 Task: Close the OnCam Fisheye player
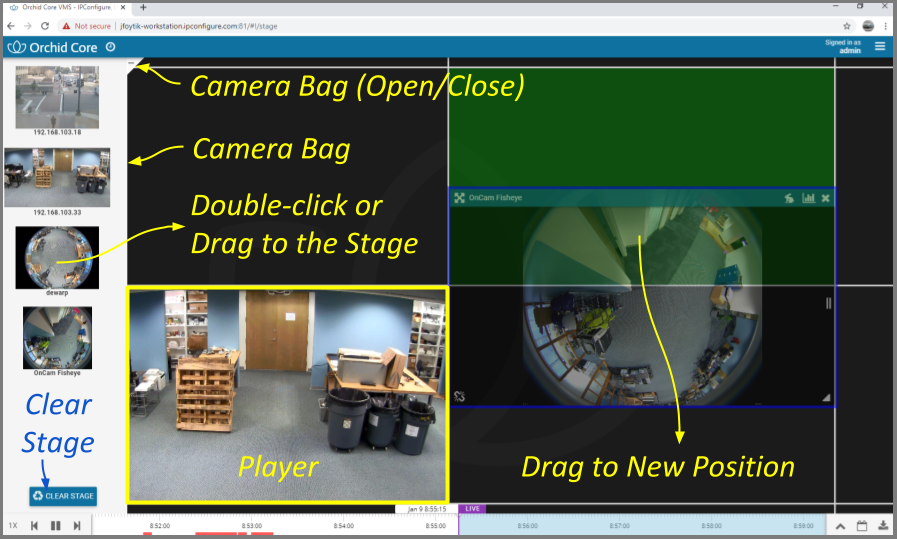click(x=825, y=198)
